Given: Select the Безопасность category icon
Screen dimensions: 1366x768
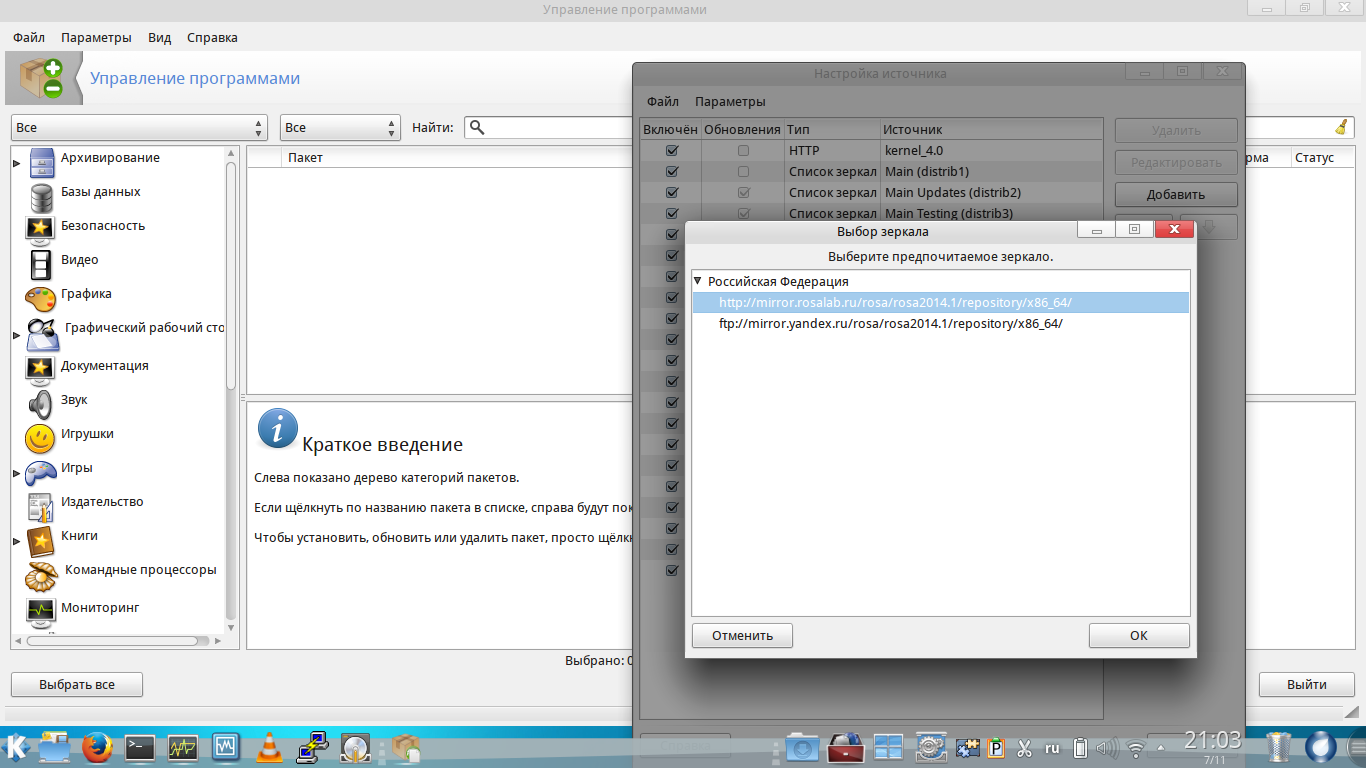Looking at the screenshot, I should point(40,230).
